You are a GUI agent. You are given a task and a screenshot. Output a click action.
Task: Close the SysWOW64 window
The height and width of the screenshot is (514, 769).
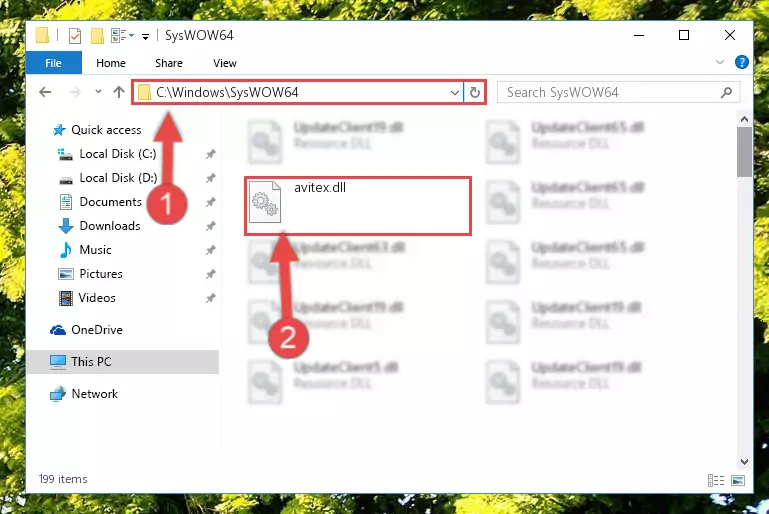coord(730,35)
